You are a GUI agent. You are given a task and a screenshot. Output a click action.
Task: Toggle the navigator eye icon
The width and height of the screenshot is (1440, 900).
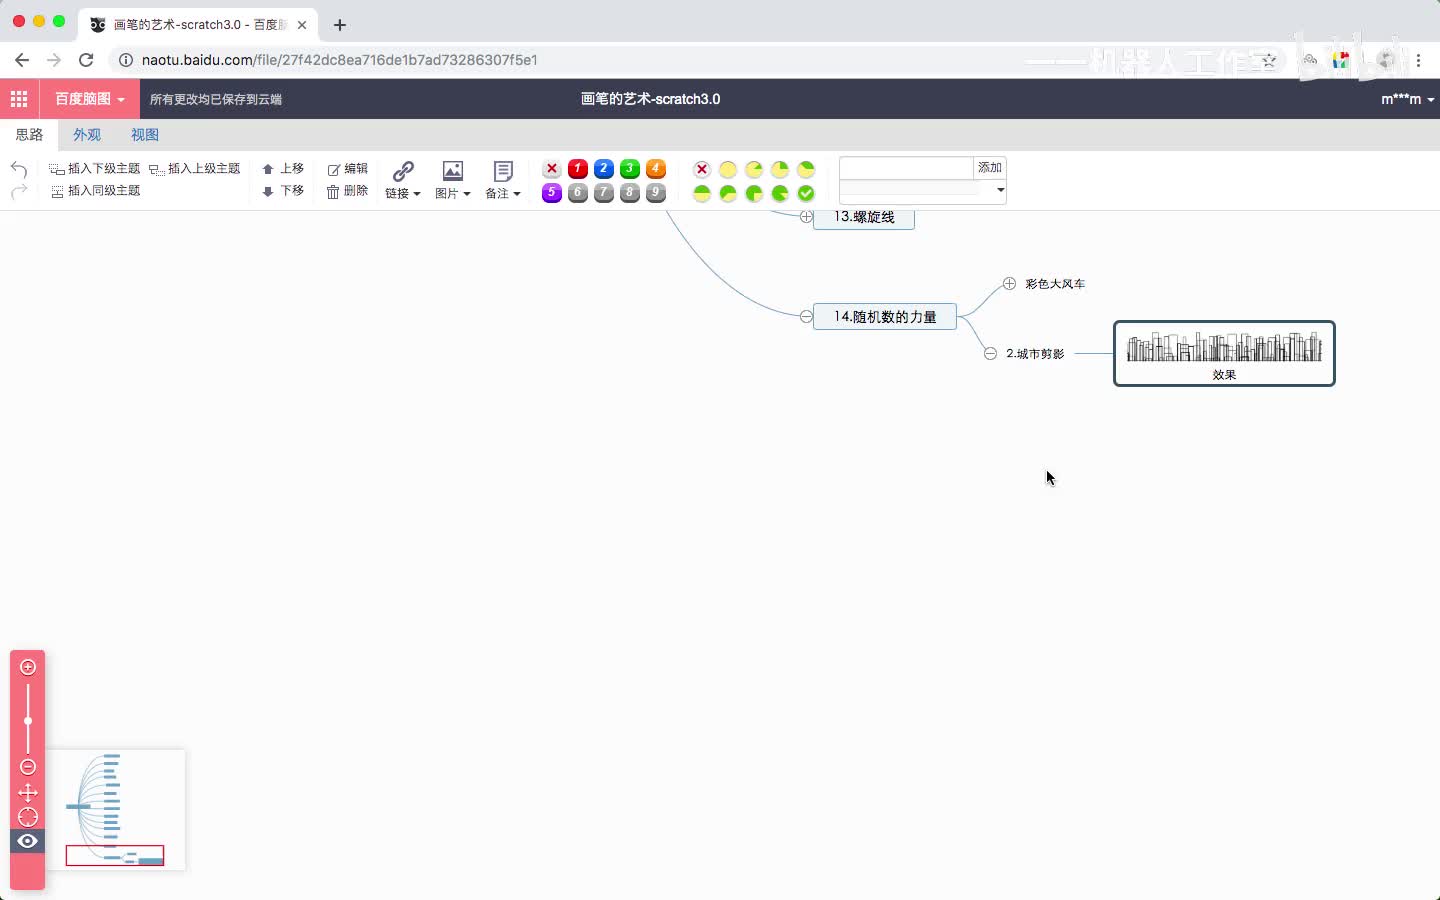pyautogui.click(x=28, y=841)
